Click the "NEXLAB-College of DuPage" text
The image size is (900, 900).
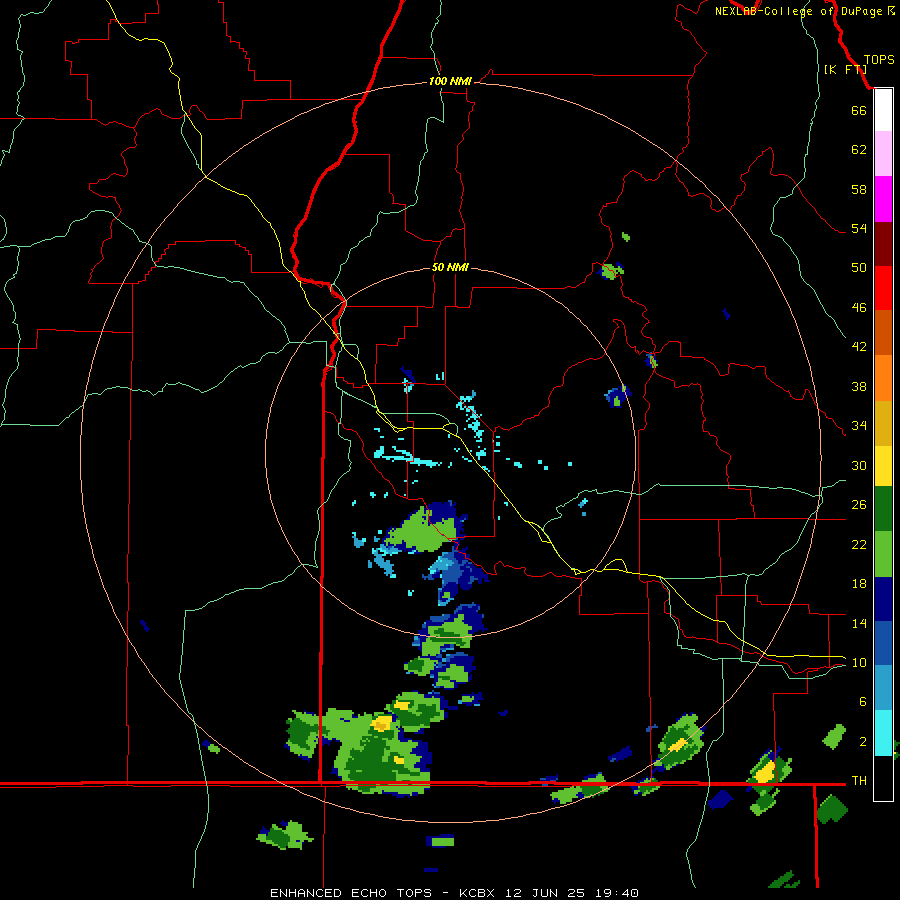tap(798, 11)
